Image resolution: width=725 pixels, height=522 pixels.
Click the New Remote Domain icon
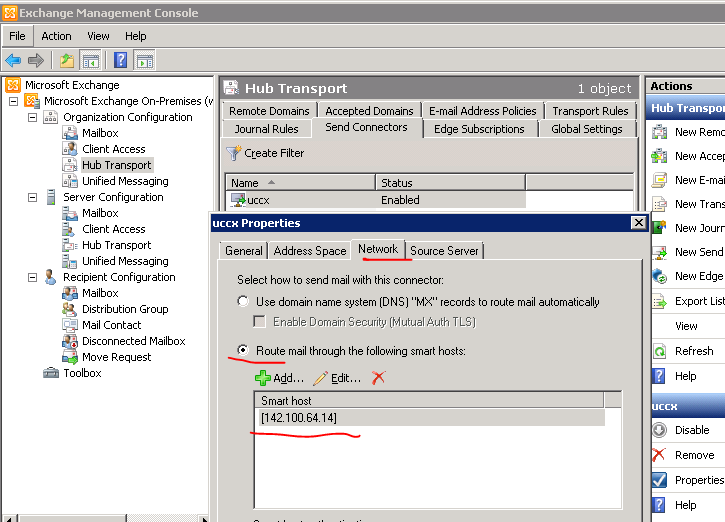659,132
